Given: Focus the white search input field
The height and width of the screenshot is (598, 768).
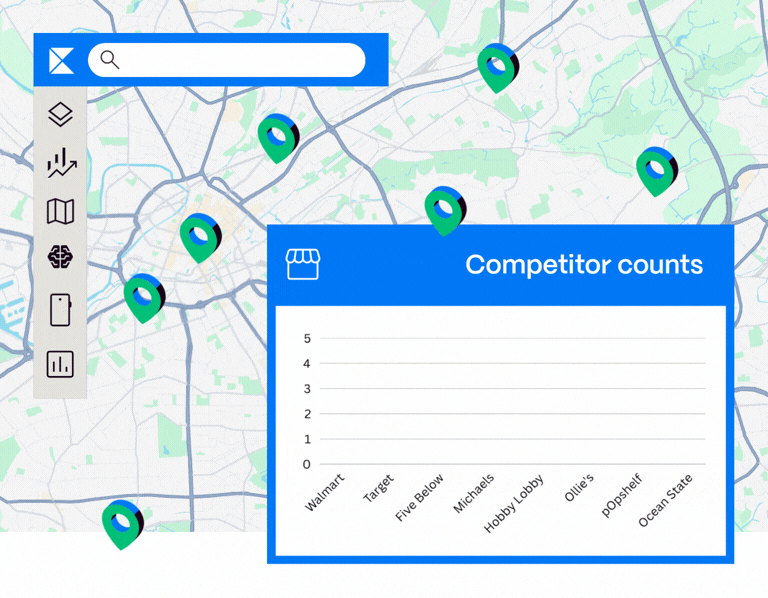Looking at the screenshot, I should [227, 60].
